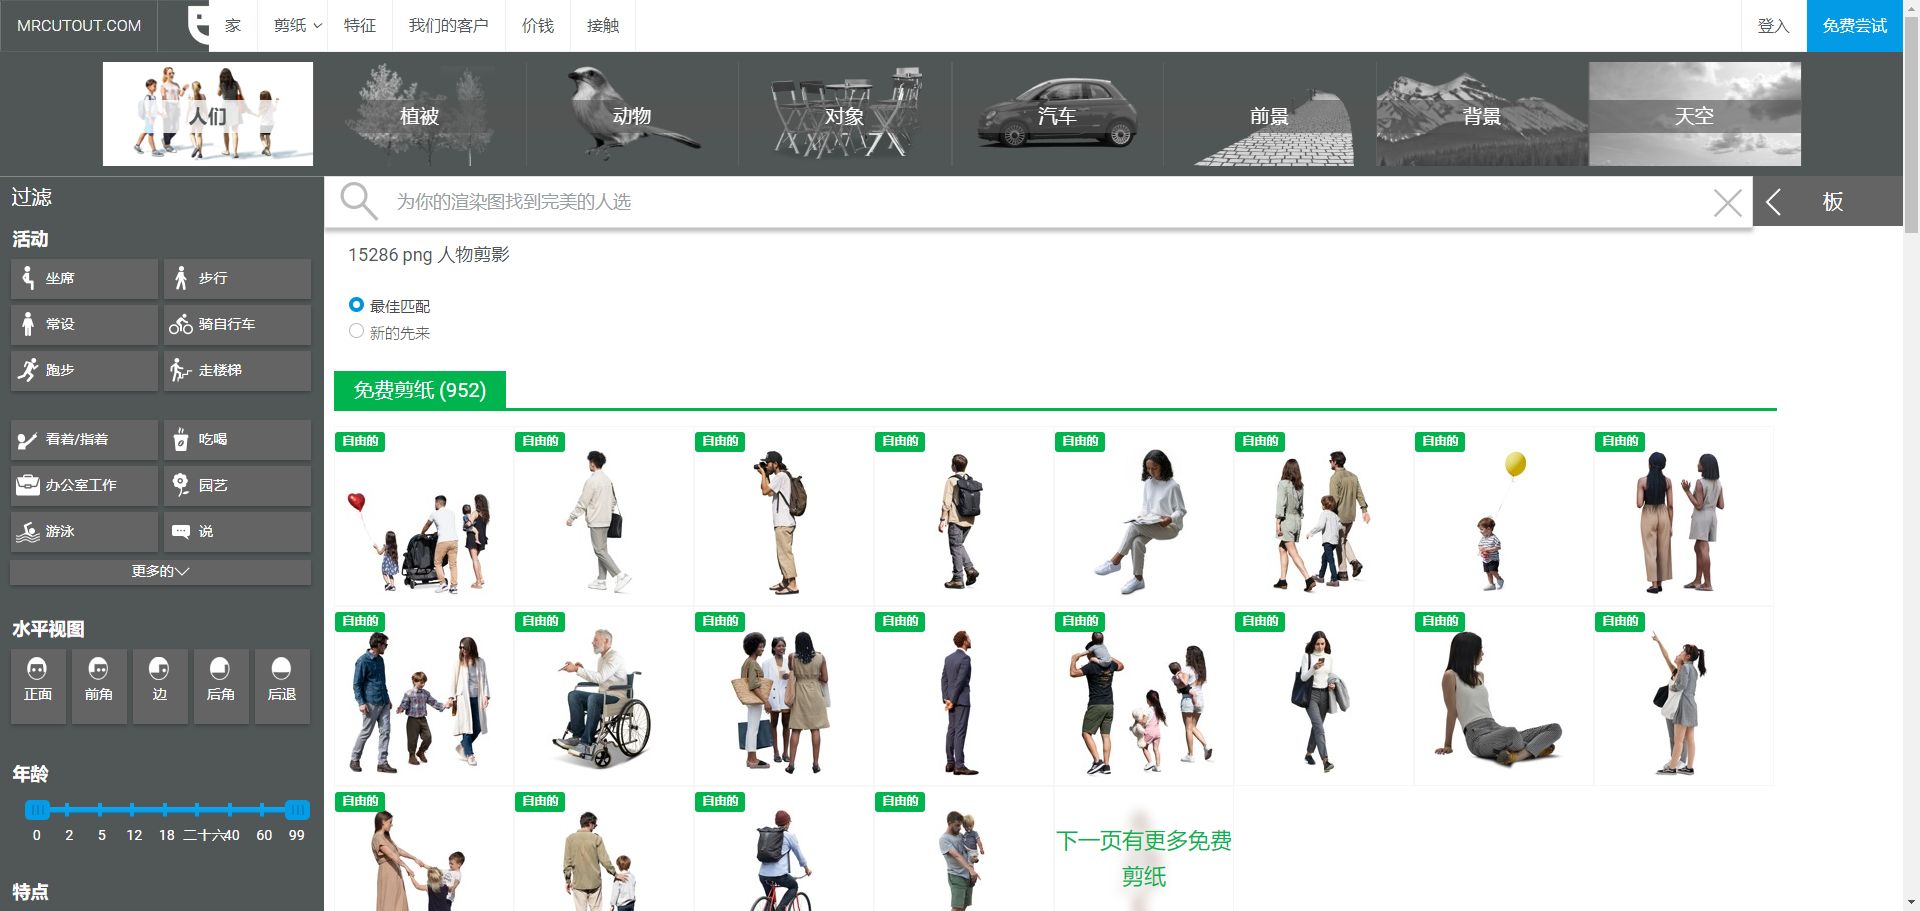This screenshot has width=1920, height=911.
Task: Switch to the 人们 people category
Action: point(208,114)
